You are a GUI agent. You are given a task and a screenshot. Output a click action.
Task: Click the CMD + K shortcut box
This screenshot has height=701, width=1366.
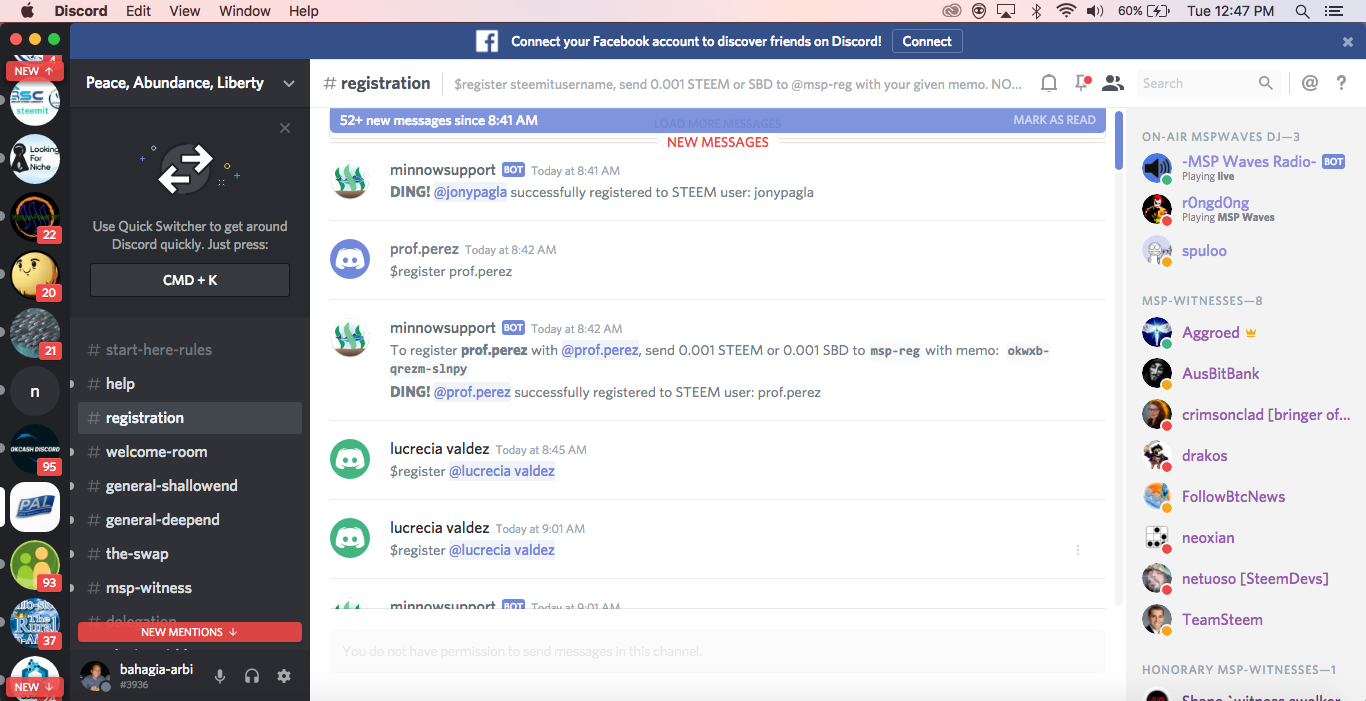coord(190,280)
